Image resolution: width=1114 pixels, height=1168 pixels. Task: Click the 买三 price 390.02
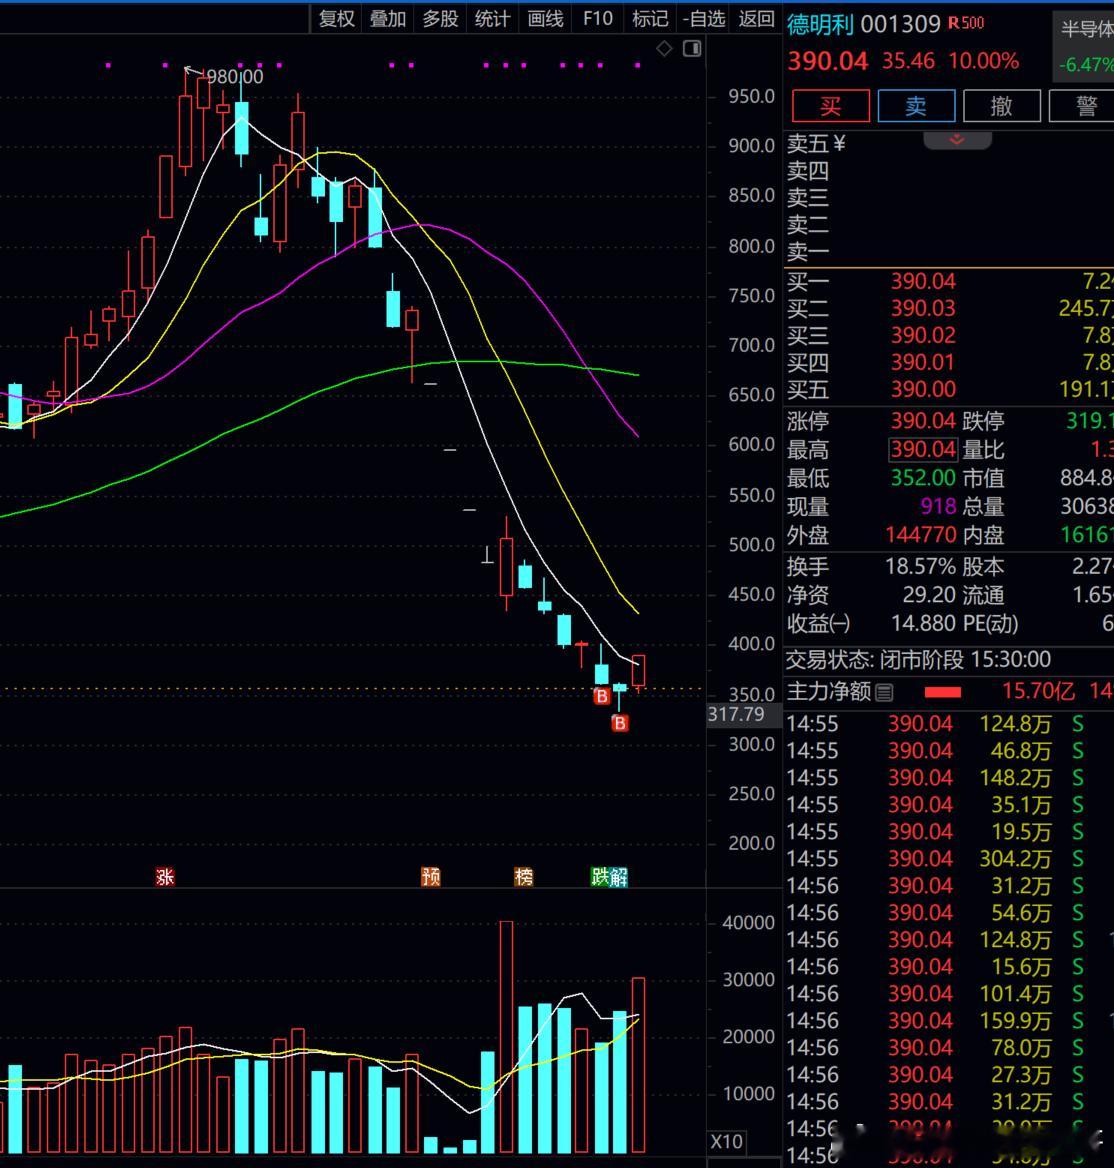[923, 335]
